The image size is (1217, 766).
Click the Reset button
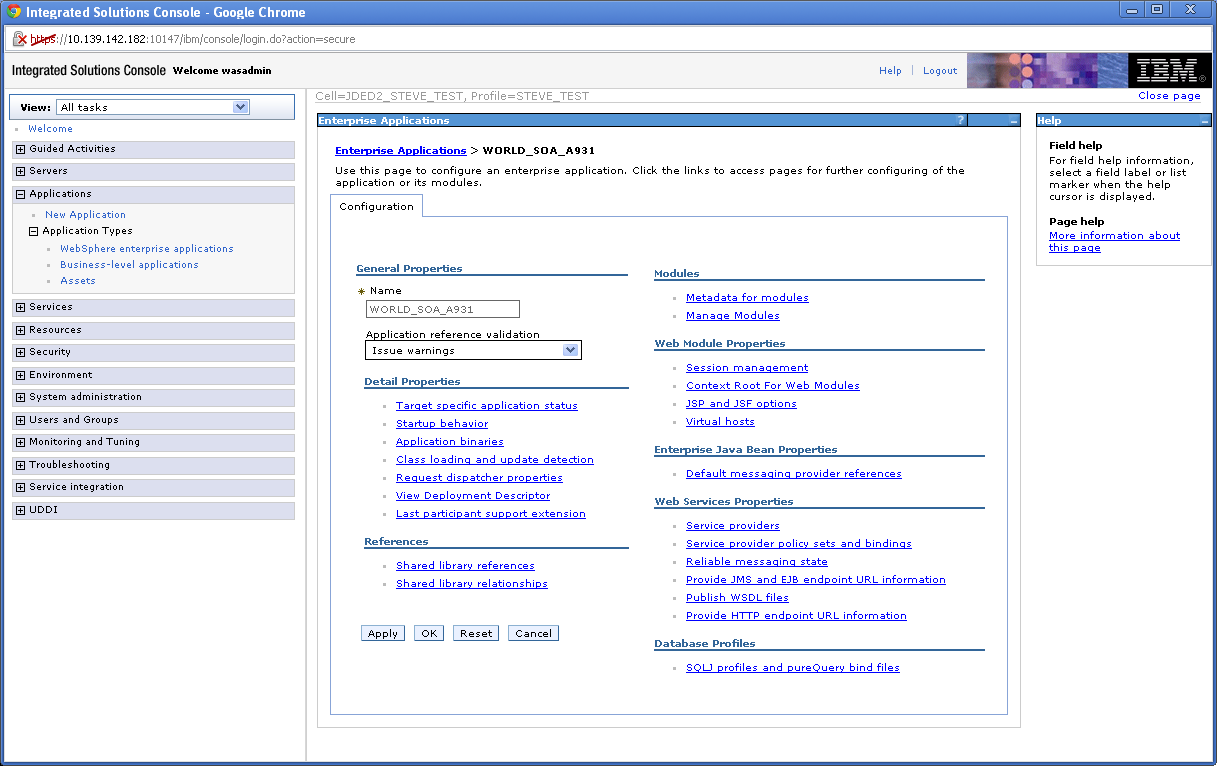[476, 633]
